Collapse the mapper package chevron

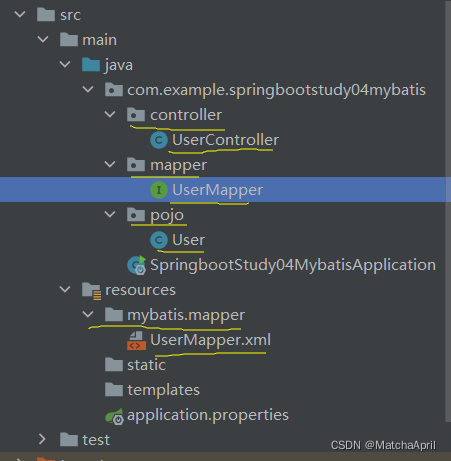point(110,164)
